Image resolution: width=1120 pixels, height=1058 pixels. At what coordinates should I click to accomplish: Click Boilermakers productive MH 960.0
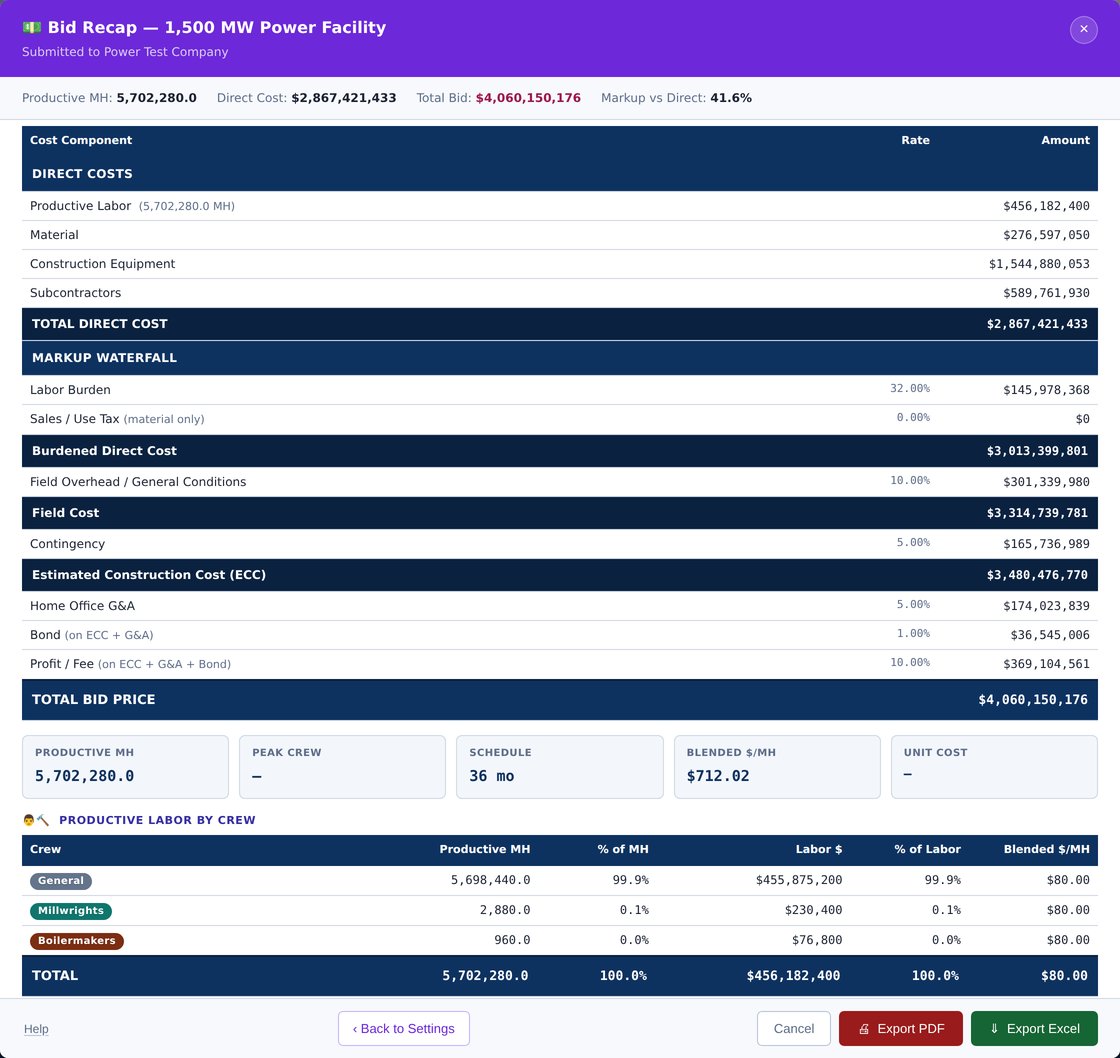click(511, 940)
